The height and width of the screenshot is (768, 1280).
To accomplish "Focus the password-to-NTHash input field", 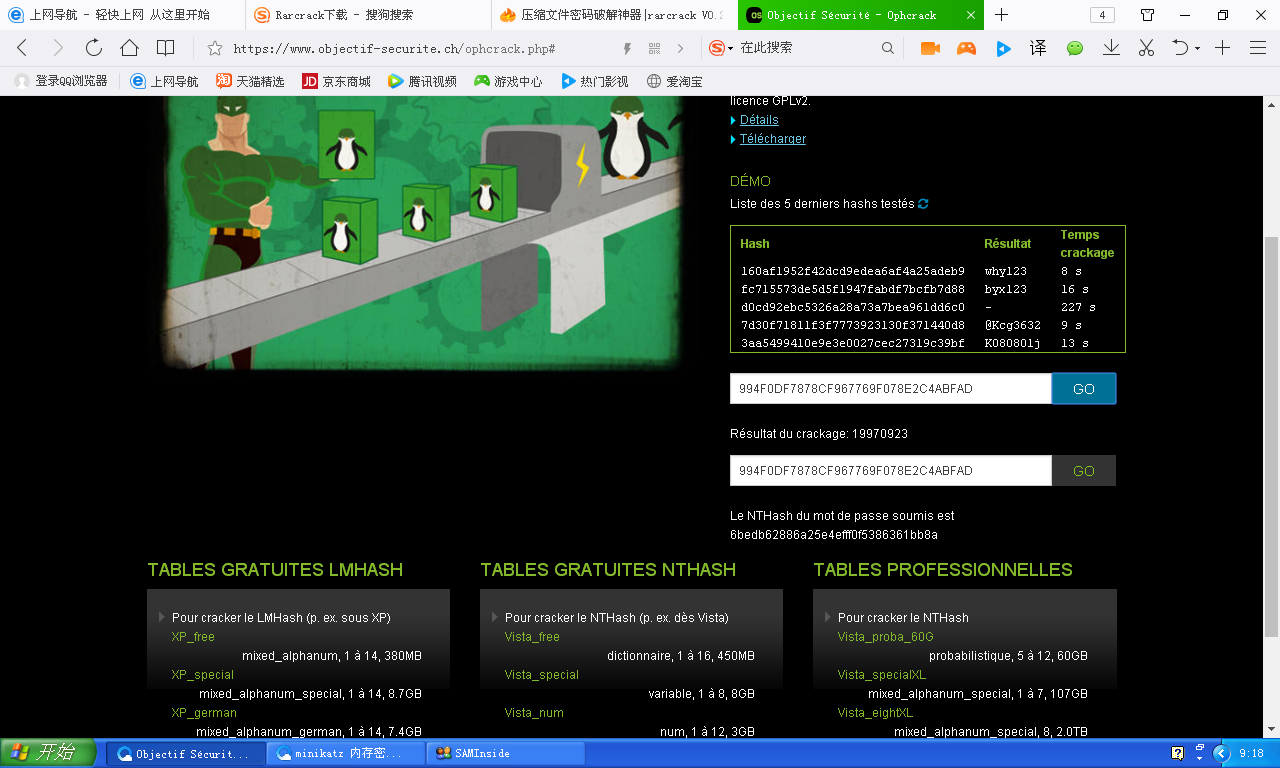I will [x=891, y=471].
